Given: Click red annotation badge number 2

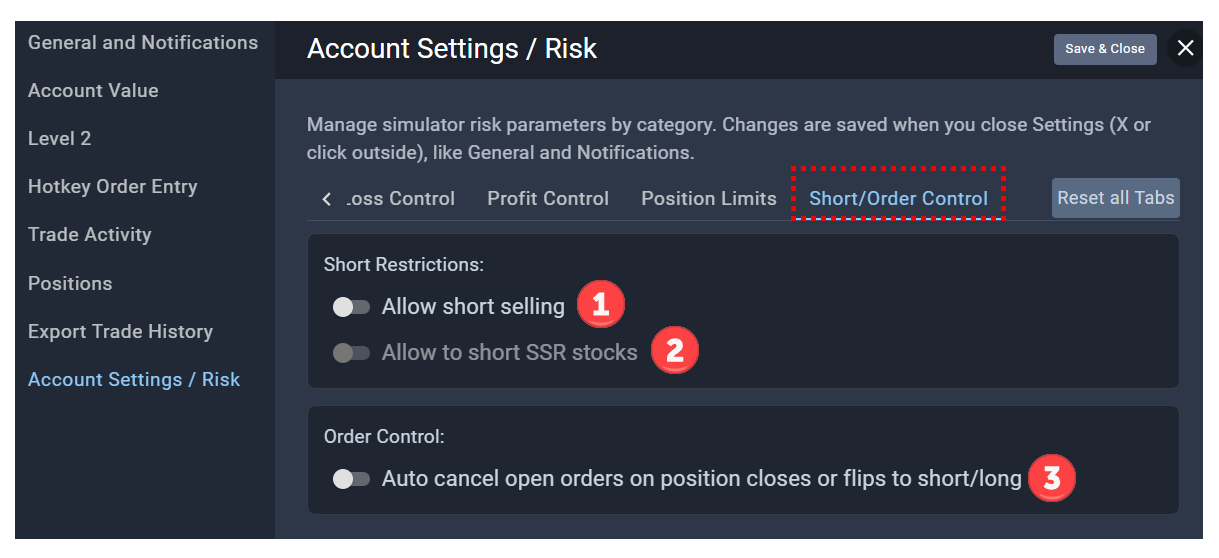Looking at the screenshot, I should [674, 352].
